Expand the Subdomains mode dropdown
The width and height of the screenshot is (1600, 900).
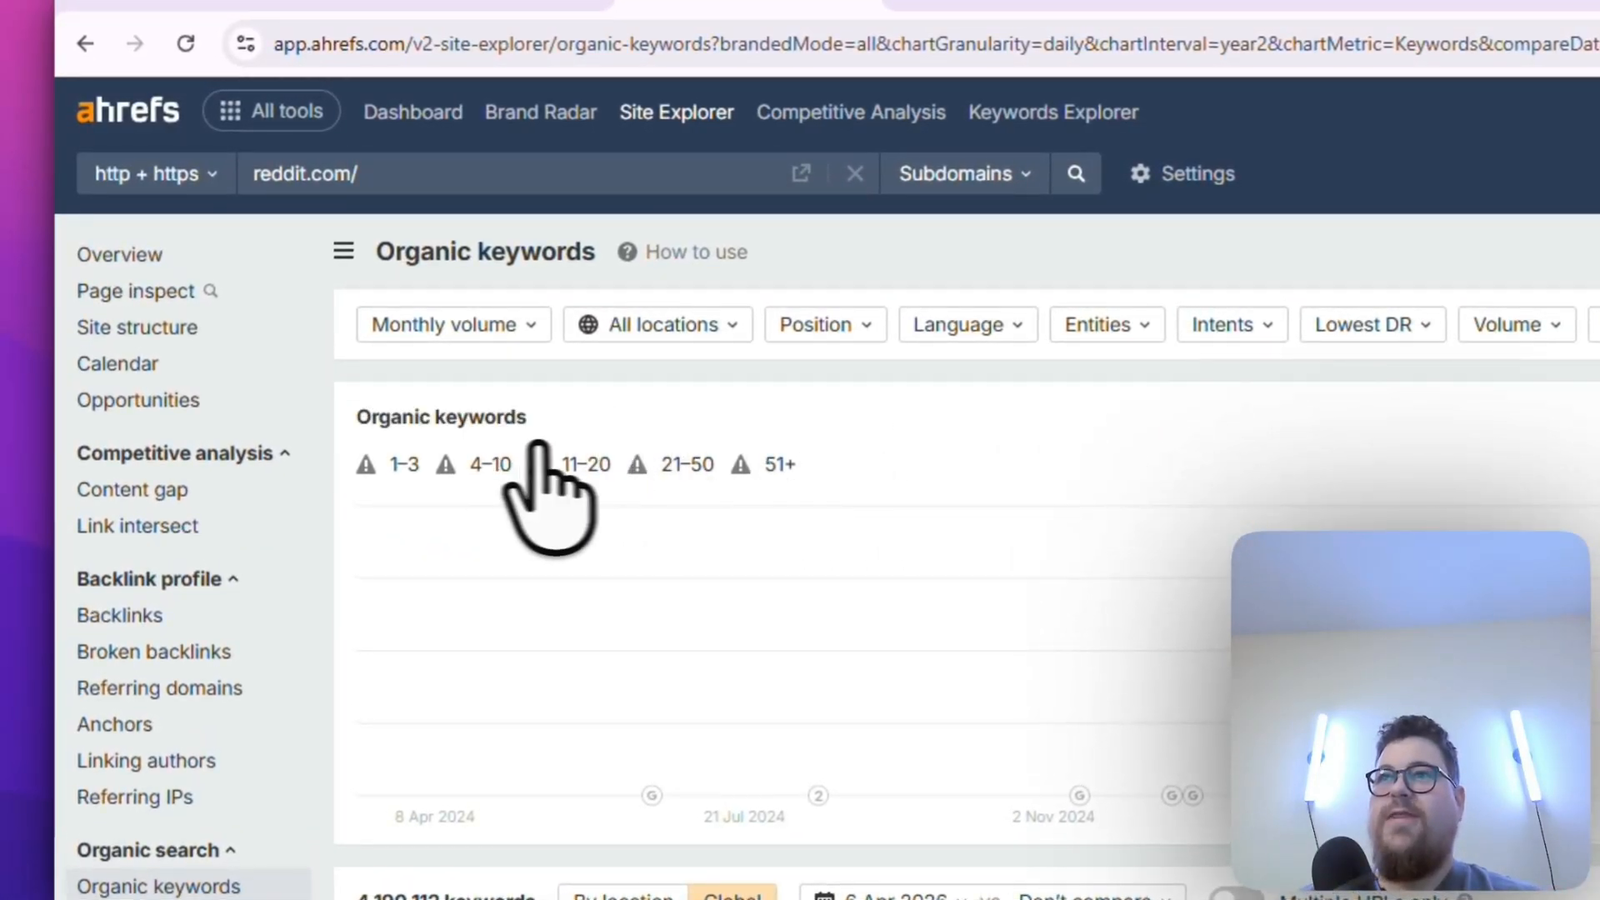point(963,173)
